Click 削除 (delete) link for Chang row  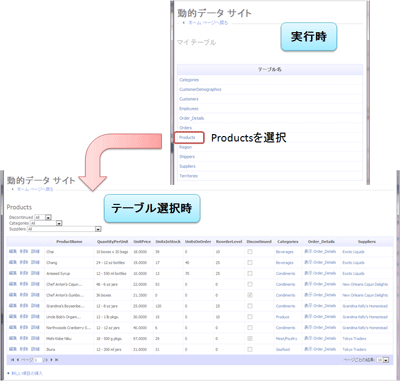pyautogui.click(x=24, y=263)
